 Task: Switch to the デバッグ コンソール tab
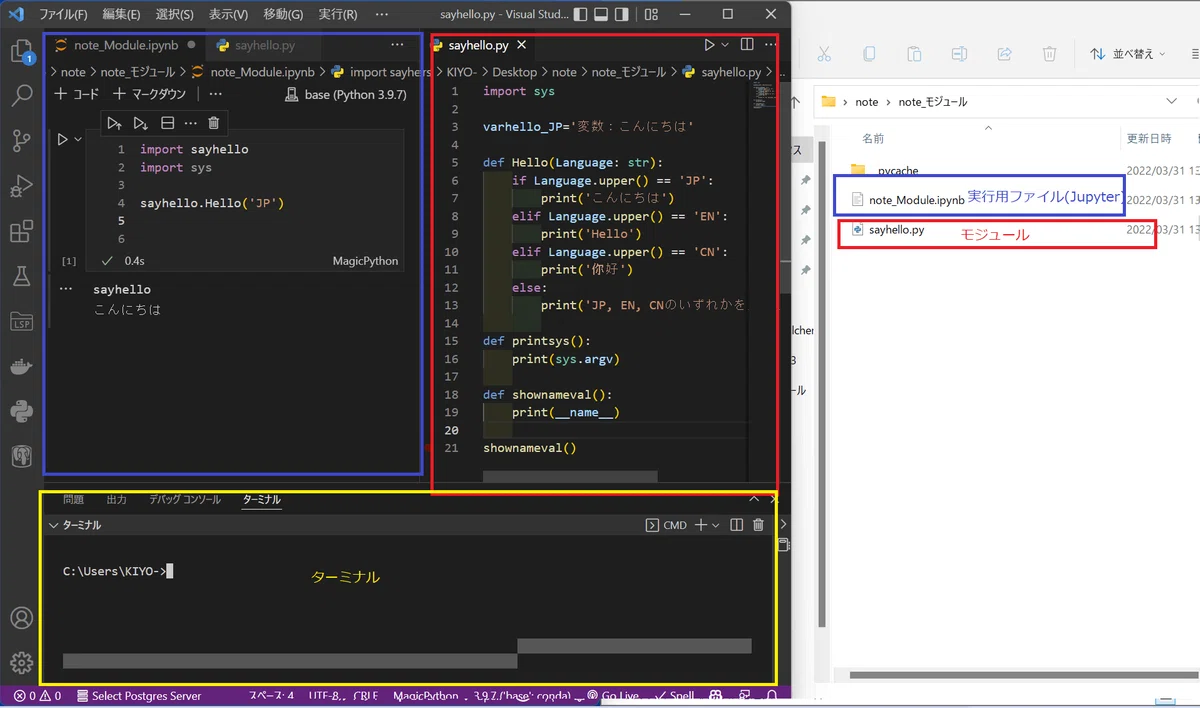pyautogui.click(x=185, y=499)
